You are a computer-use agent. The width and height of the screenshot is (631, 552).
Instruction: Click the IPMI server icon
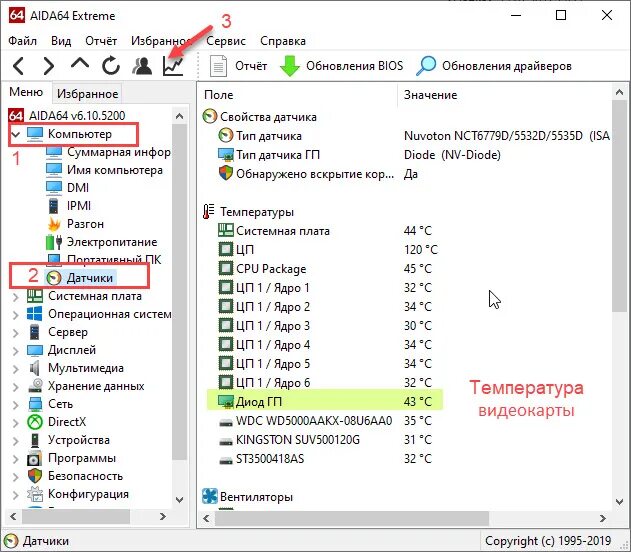pos(54,206)
